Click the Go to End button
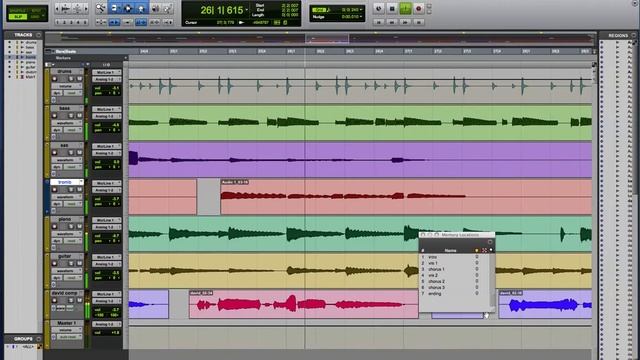Viewport: 640px width, 360px height. (418, 22)
